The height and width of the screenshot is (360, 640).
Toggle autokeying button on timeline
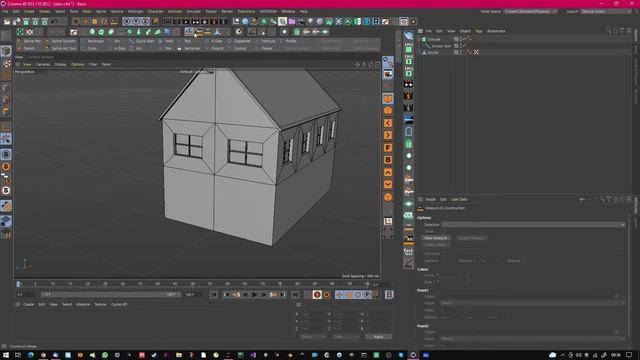click(x=327, y=295)
